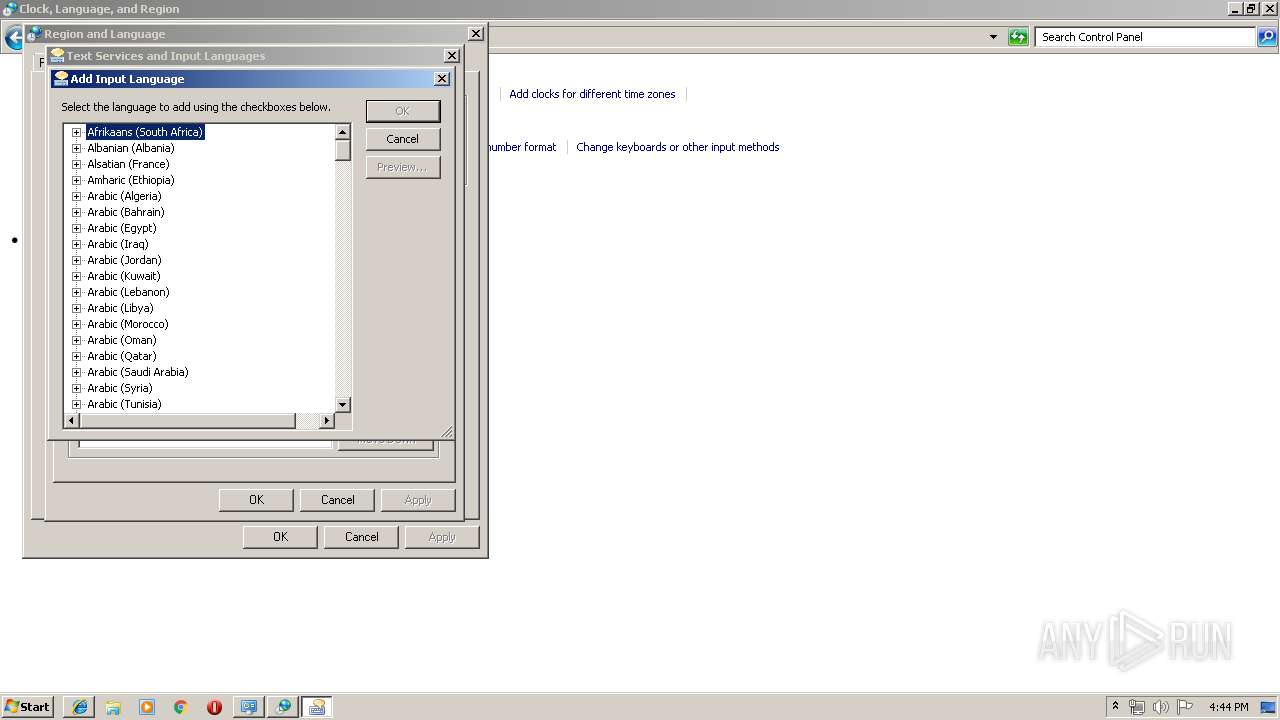This screenshot has height=720, width=1280.
Task: Click Cancel in Text Services and Input Languages
Action: (338, 500)
